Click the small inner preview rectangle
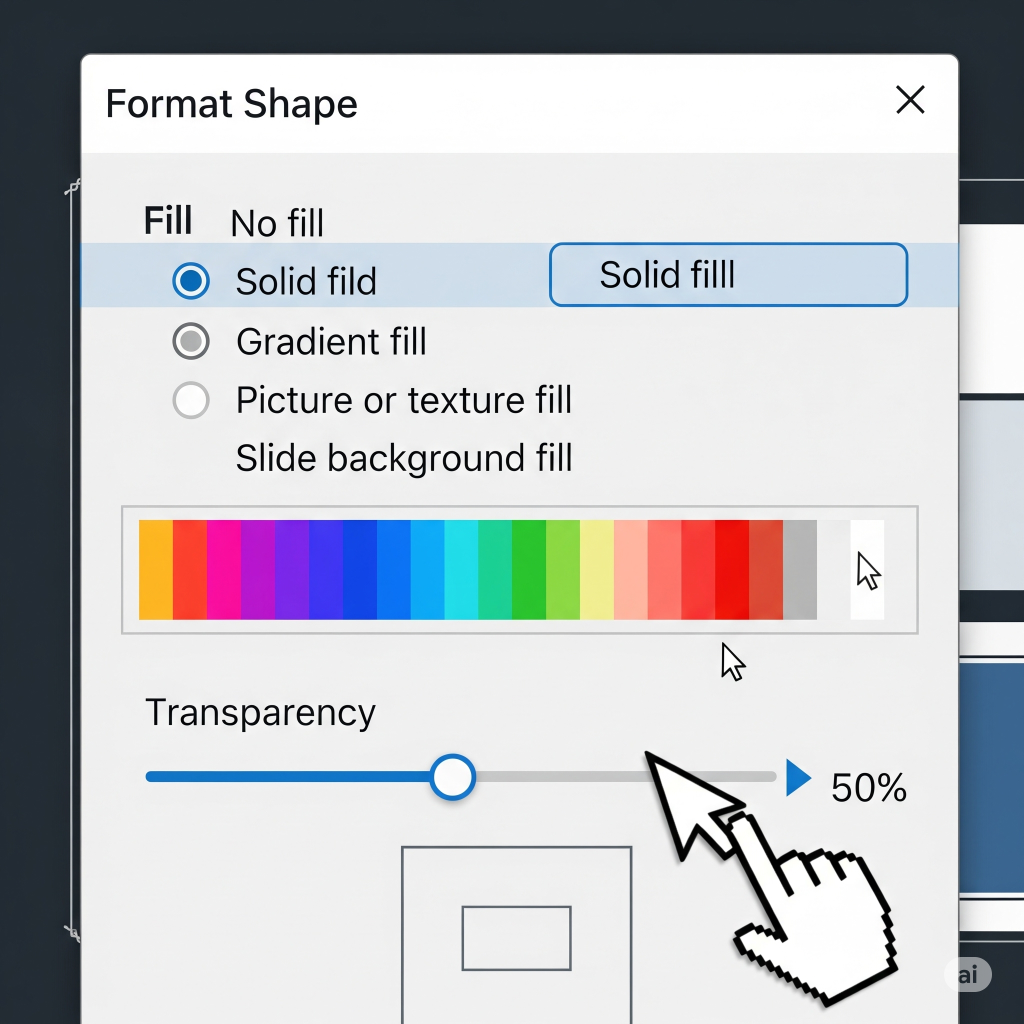 [516, 938]
